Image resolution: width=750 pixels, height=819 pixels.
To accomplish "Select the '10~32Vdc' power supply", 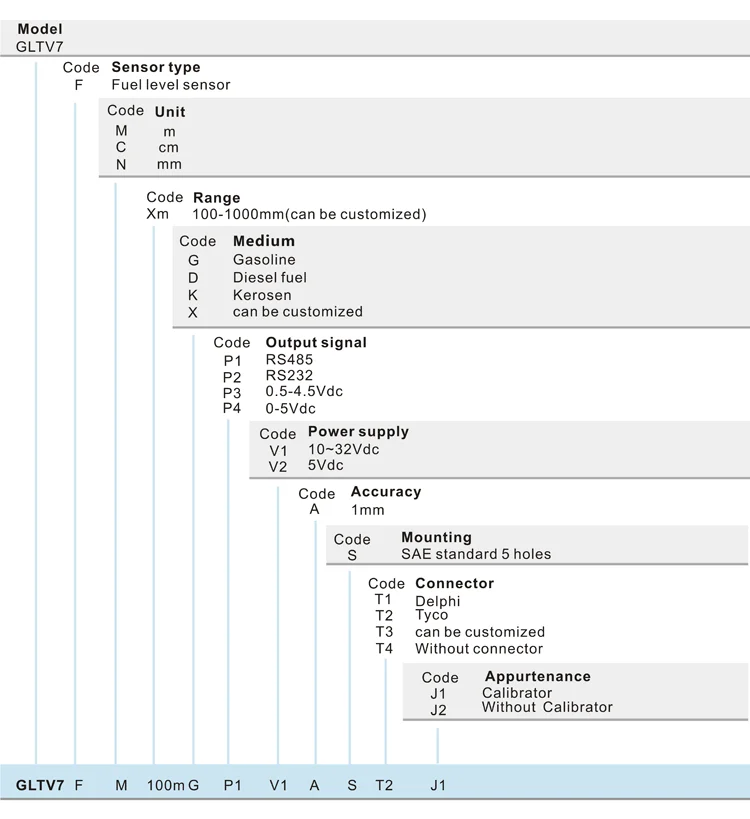I will [x=344, y=449].
